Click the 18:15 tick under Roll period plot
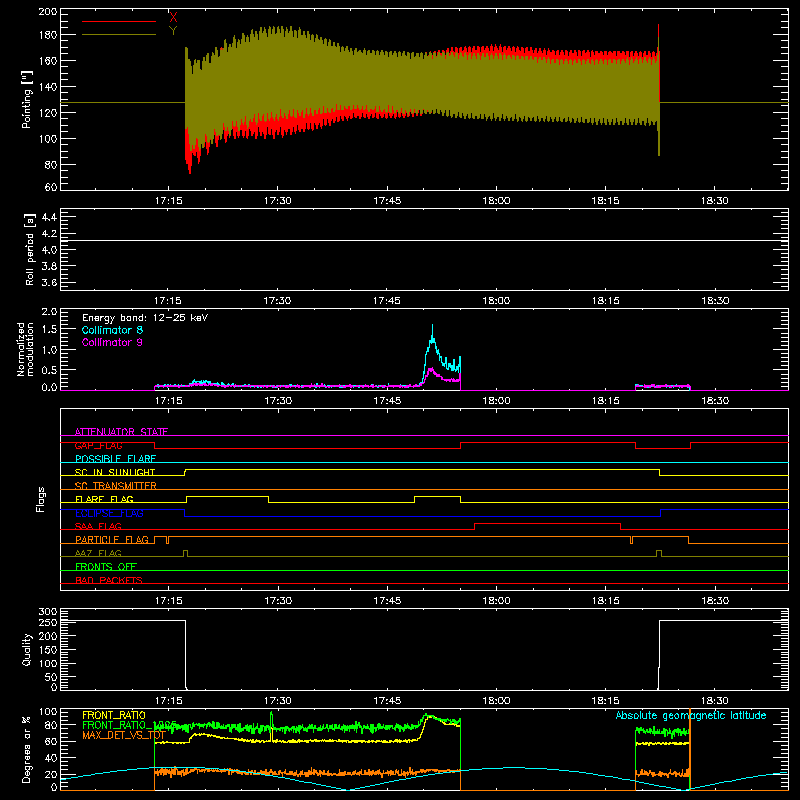 (x=605, y=301)
